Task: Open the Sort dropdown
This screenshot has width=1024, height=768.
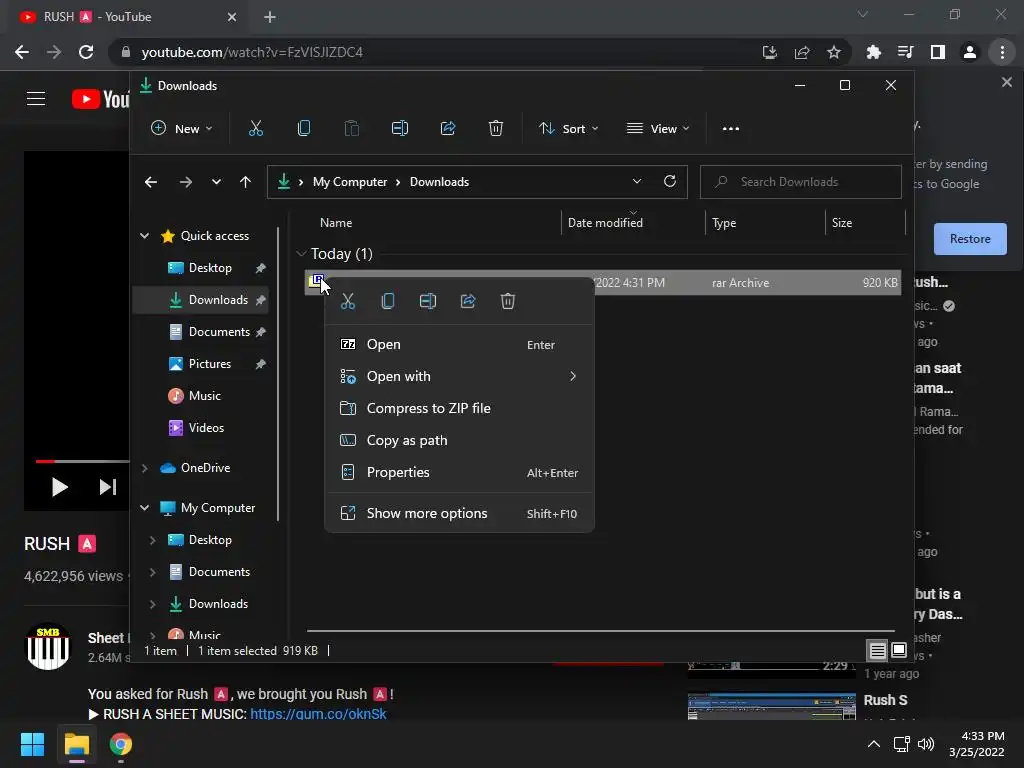Action: coord(568,129)
